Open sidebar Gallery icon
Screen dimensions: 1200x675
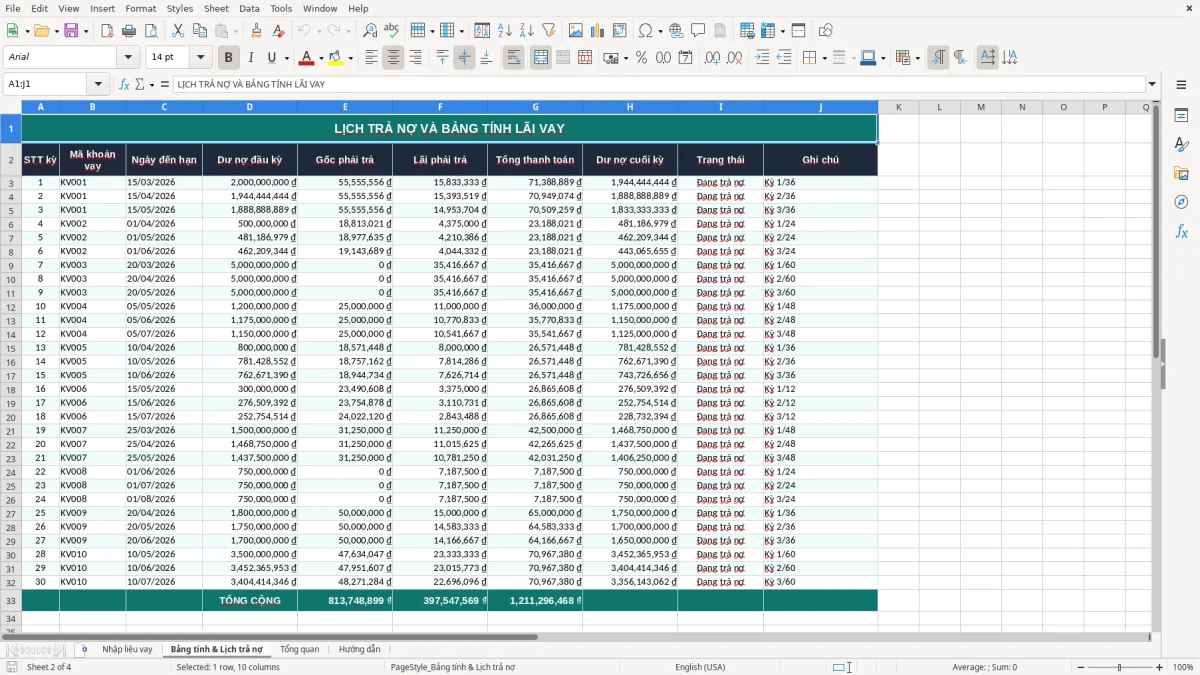(x=1181, y=174)
